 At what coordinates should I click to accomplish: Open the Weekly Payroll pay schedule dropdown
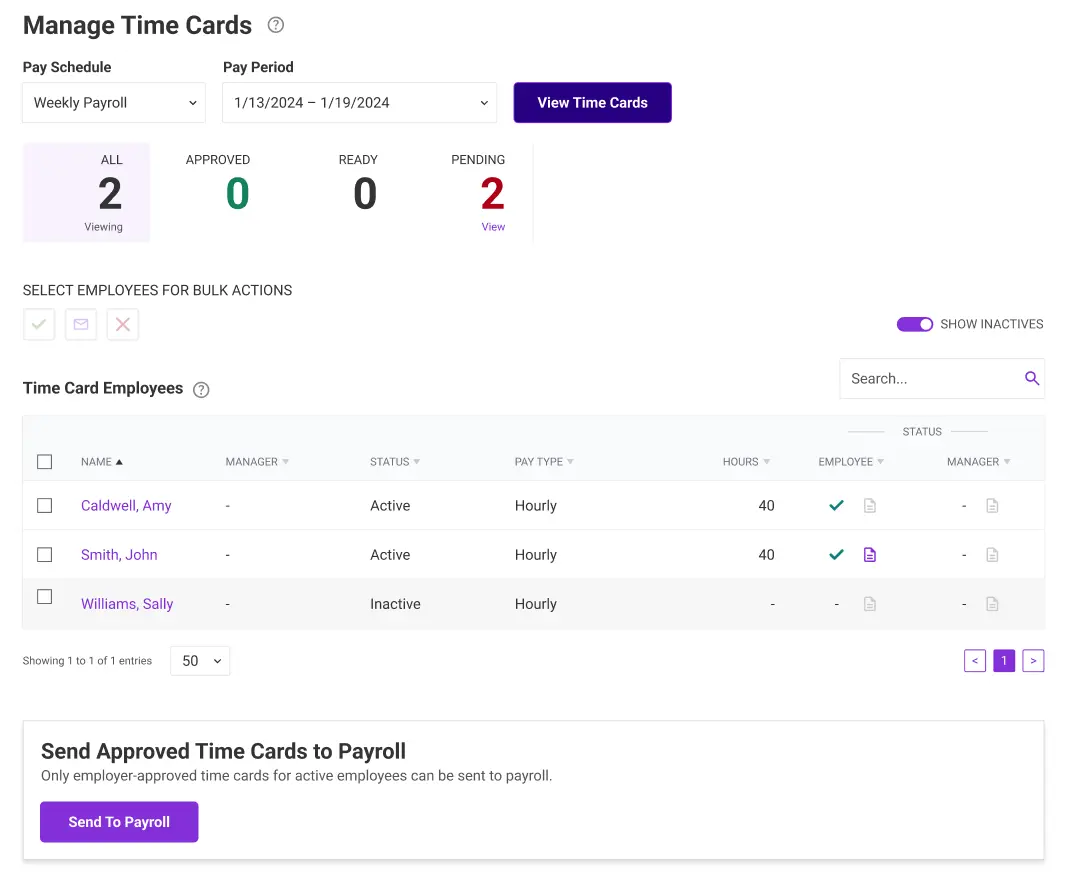pos(113,102)
